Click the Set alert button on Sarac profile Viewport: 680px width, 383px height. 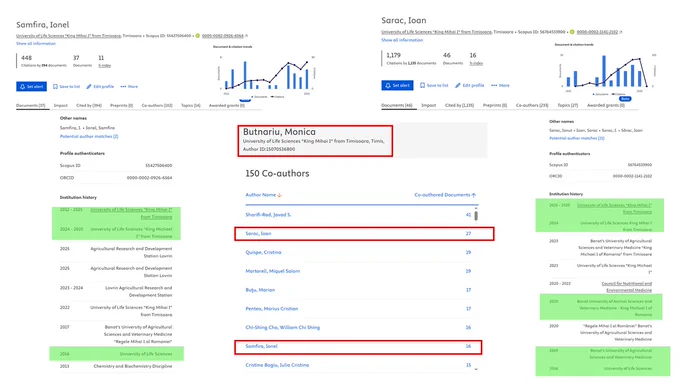coord(397,85)
